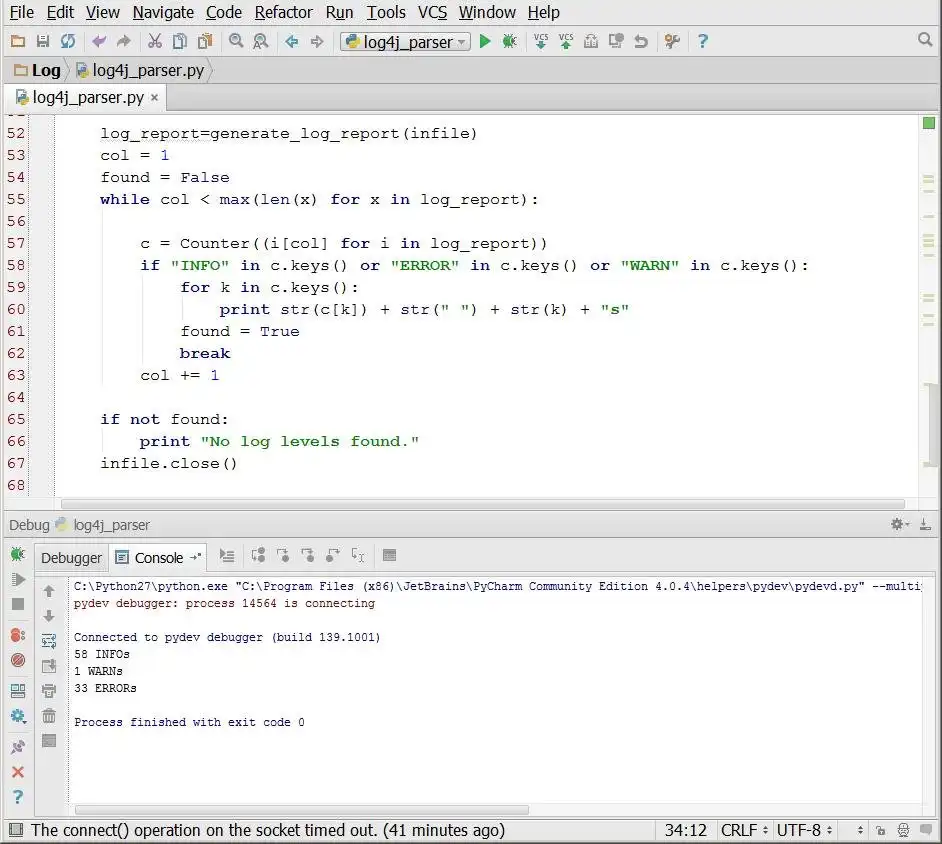
Task: Click console Down the Stack Trace arrow
Action: click(49, 616)
